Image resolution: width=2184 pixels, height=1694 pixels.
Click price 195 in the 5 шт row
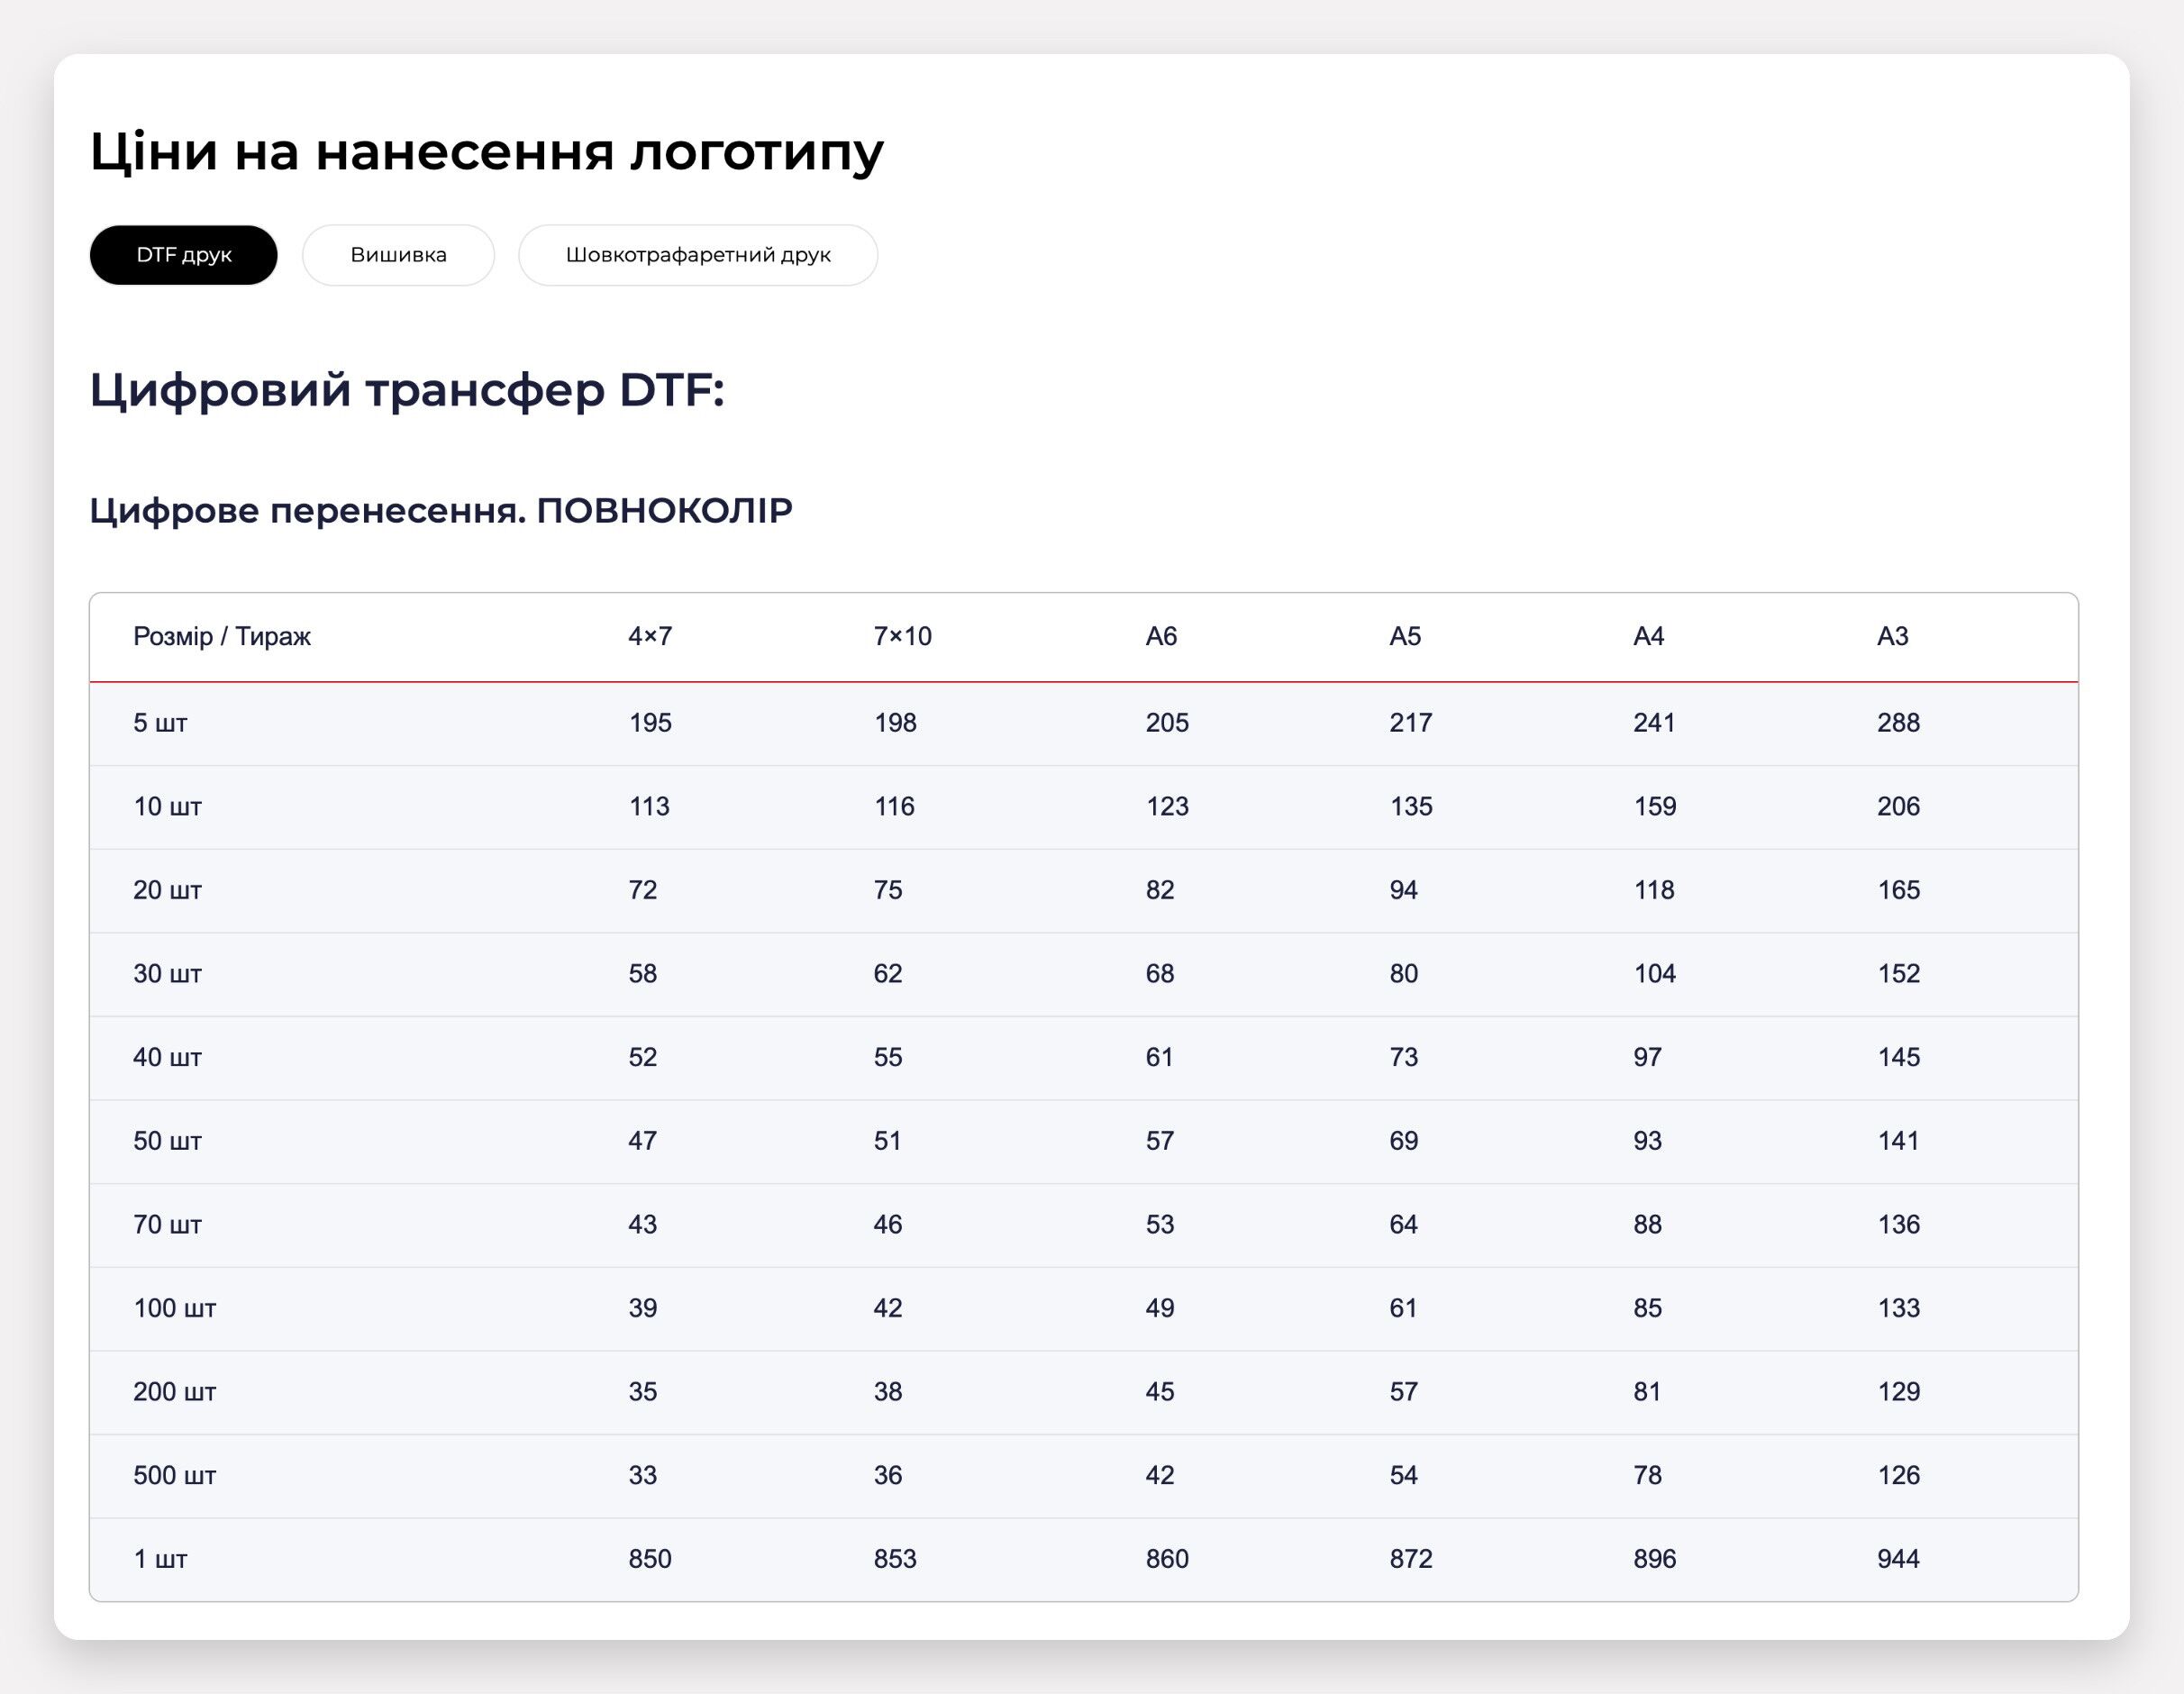pyautogui.click(x=650, y=723)
